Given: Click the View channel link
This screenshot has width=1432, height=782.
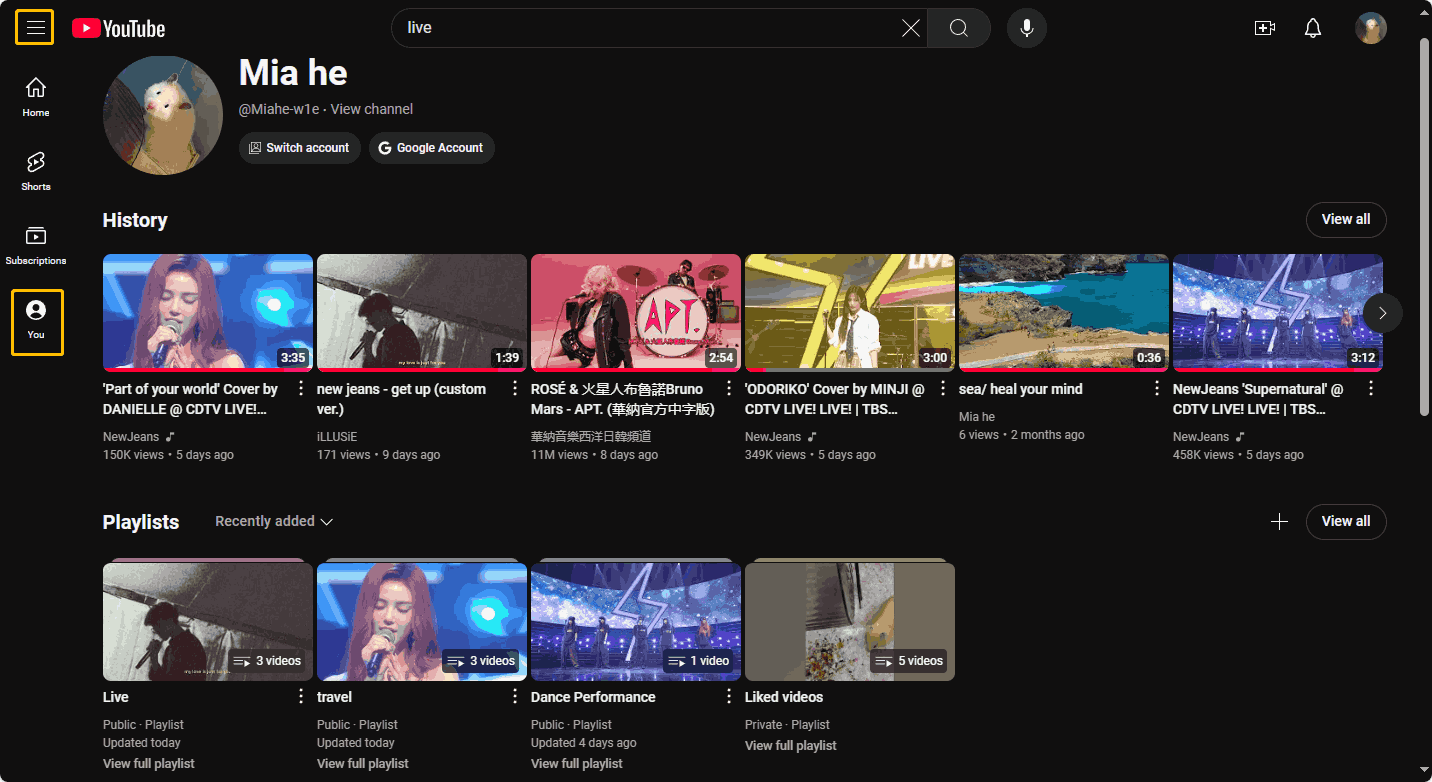Looking at the screenshot, I should (x=371, y=109).
